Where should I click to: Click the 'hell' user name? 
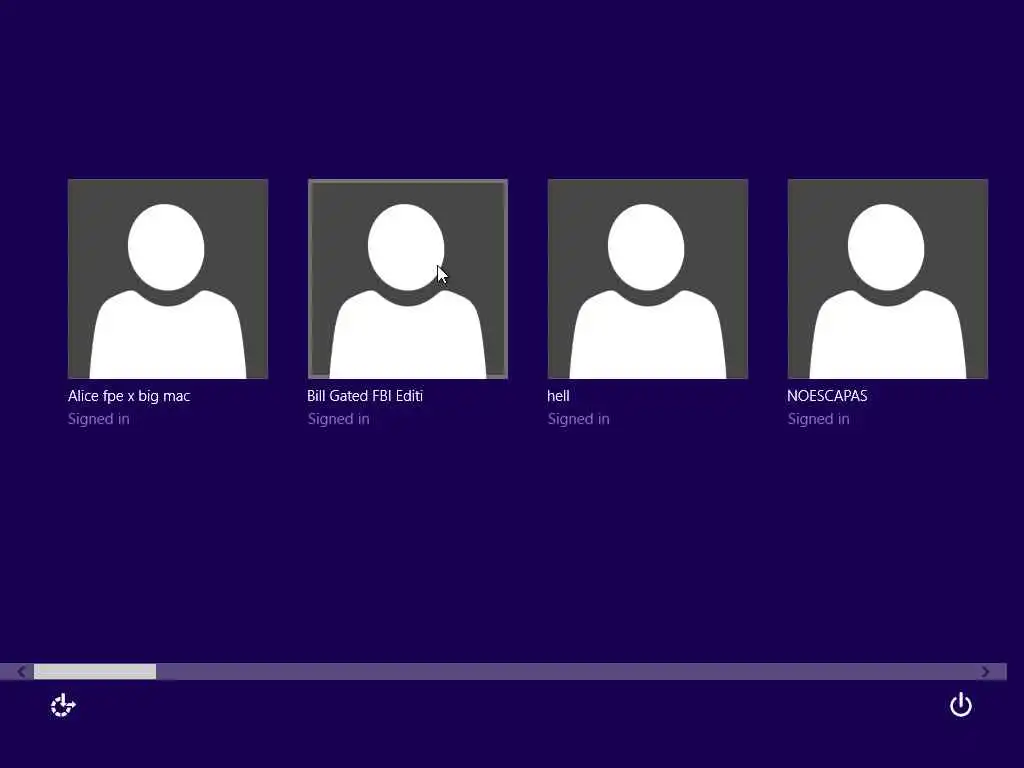(x=558, y=396)
